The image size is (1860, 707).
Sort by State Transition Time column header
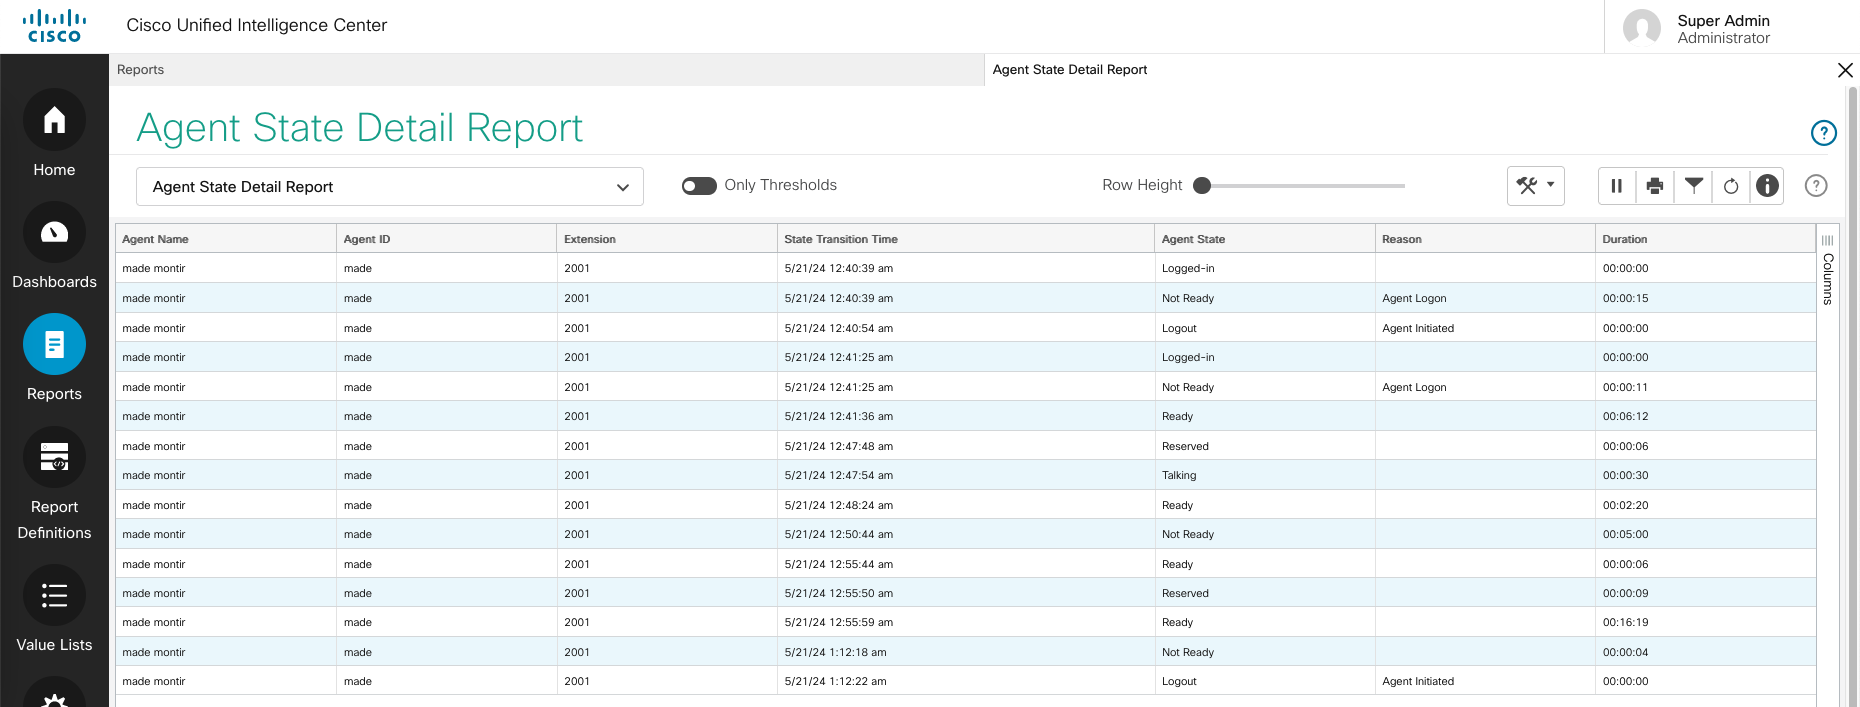840,240
